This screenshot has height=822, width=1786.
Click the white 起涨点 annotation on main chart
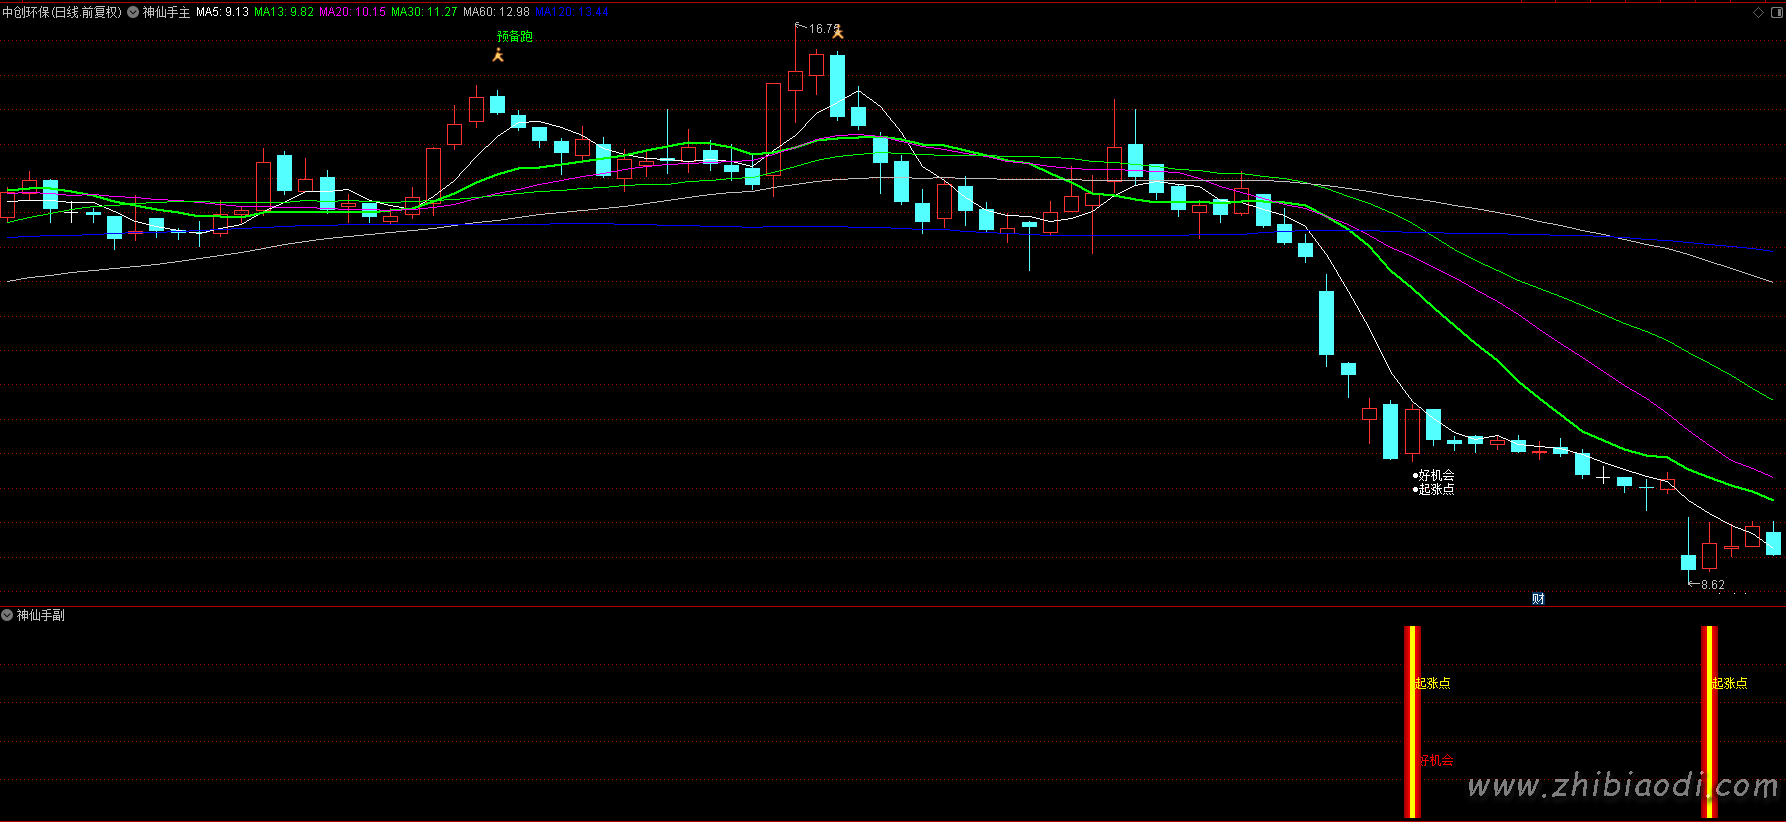[1436, 489]
